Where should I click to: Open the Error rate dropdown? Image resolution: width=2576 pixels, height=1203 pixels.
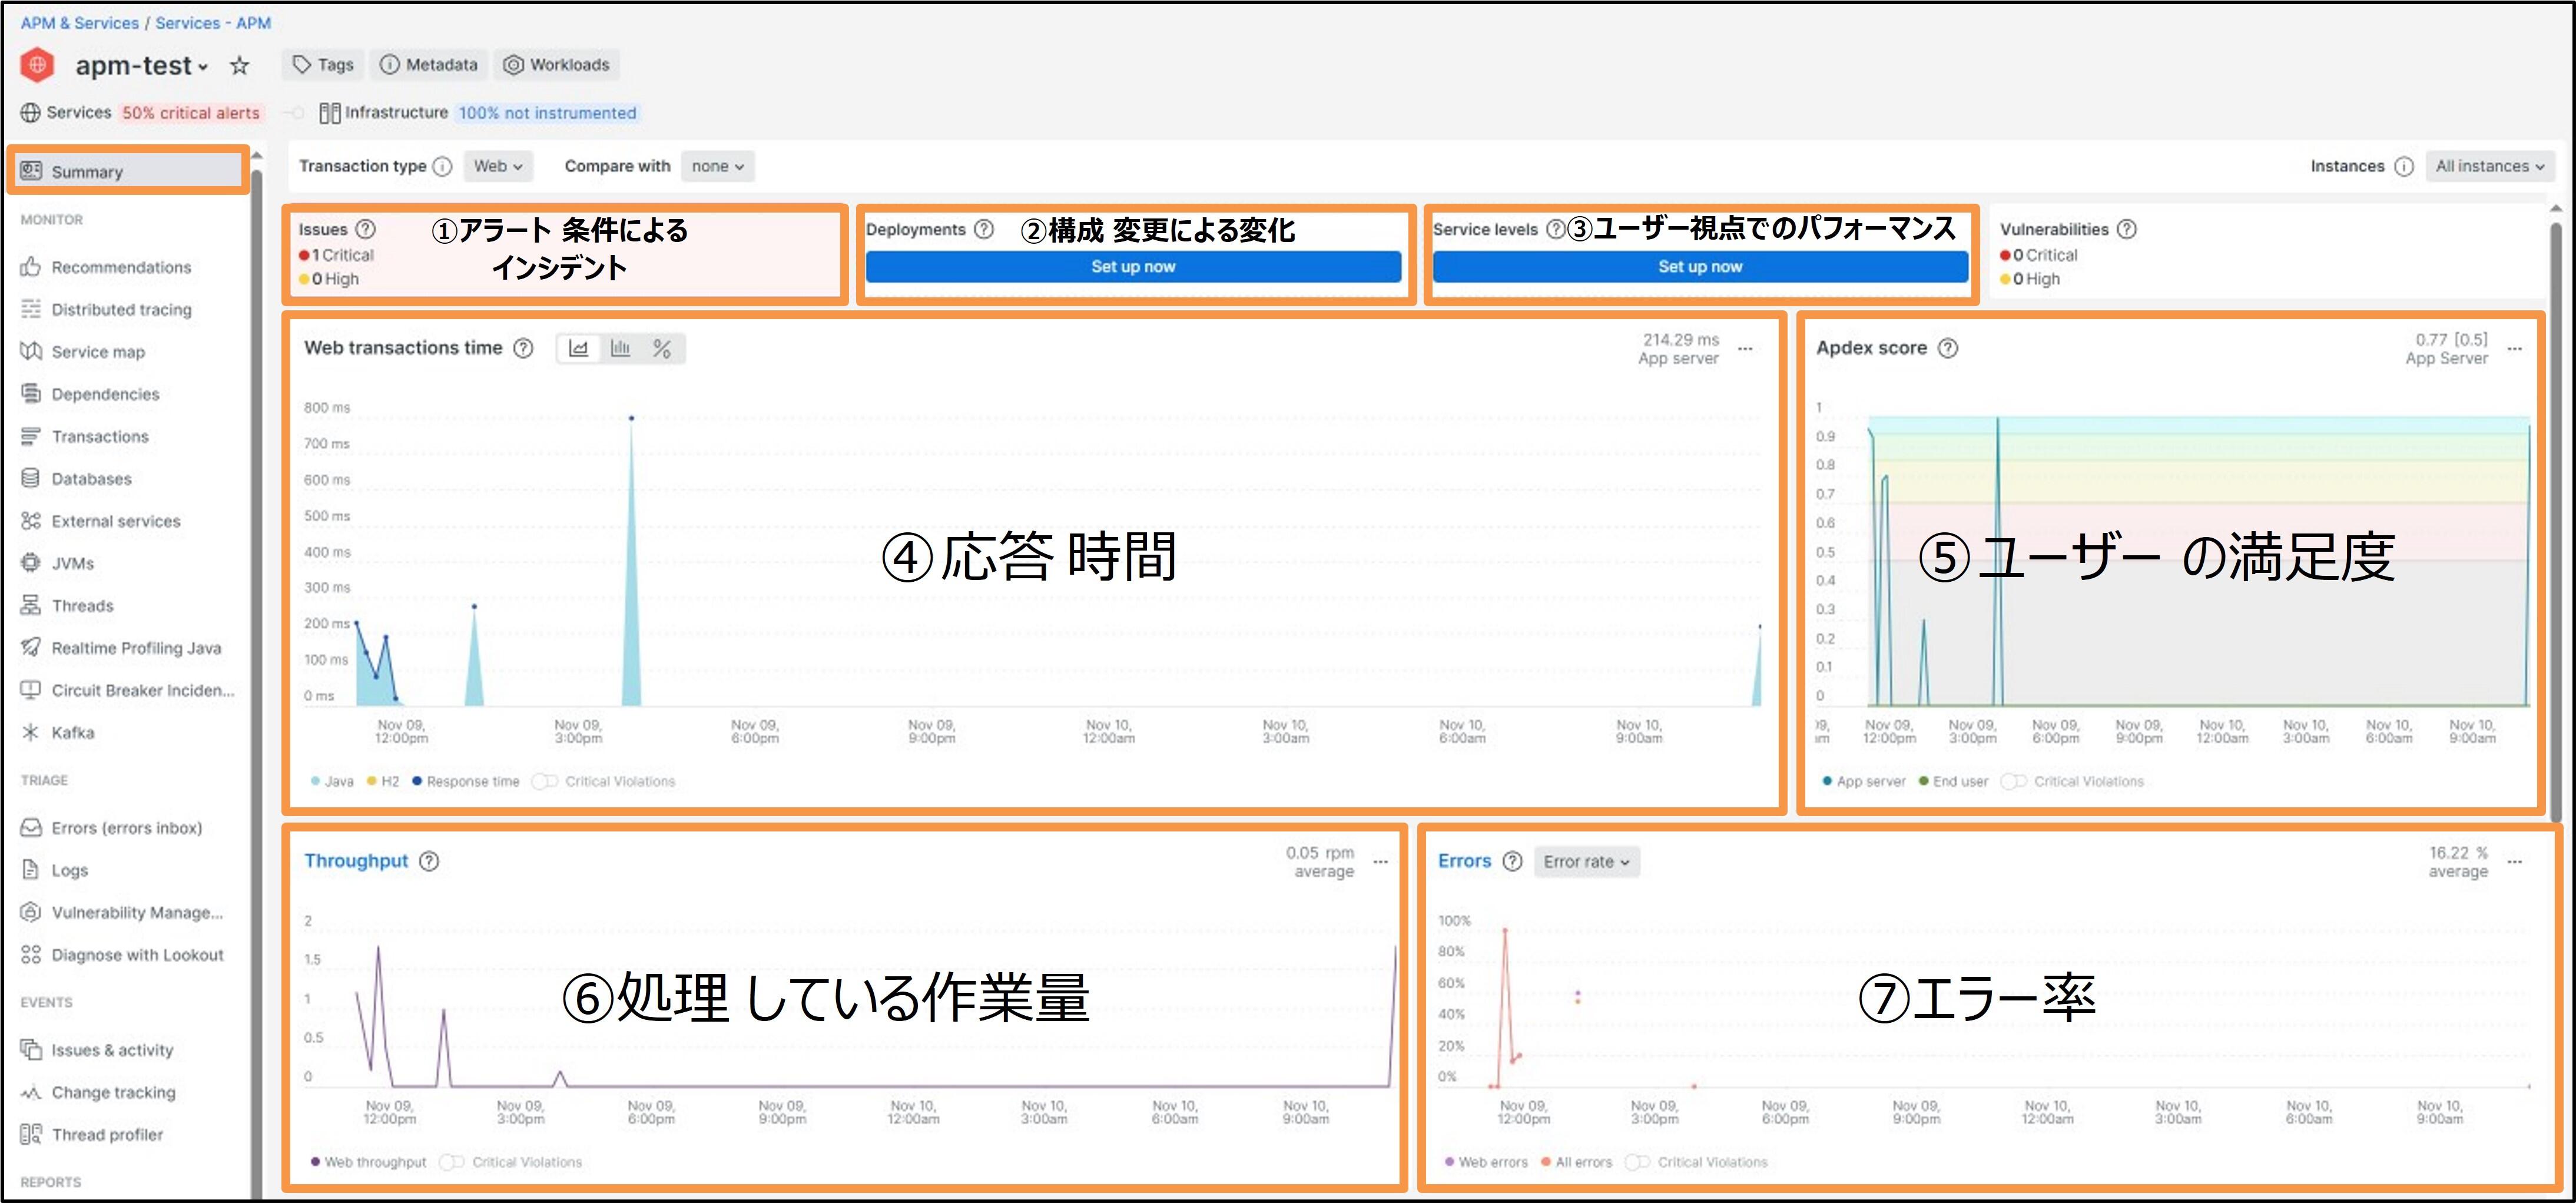[1586, 861]
